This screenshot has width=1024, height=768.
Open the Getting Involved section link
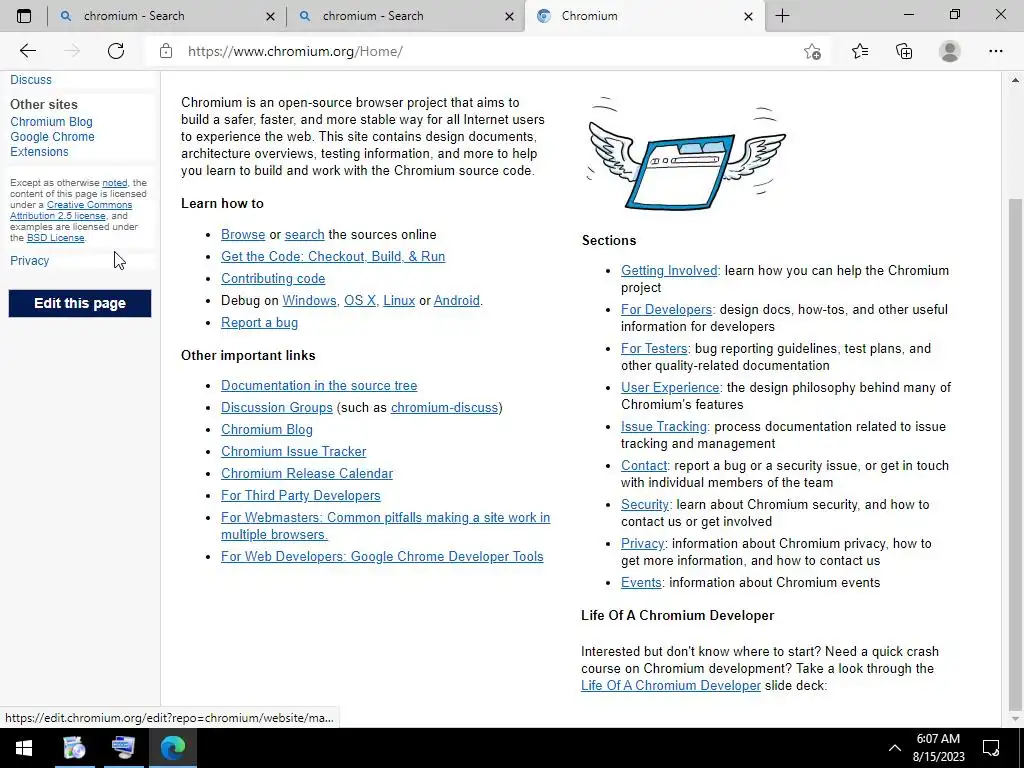point(669,270)
